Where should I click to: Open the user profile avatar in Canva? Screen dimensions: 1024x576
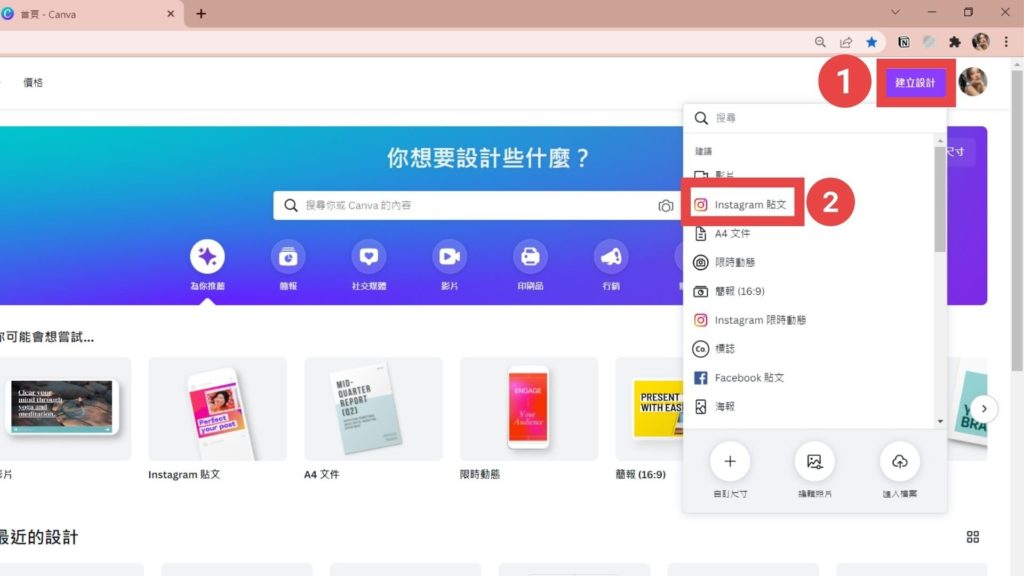[972, 82]
